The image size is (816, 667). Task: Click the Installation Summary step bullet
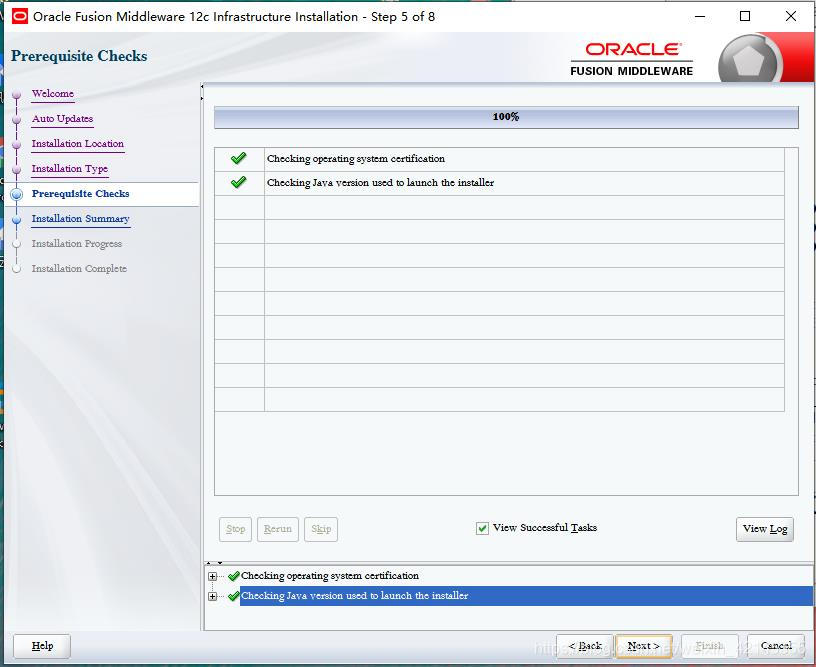17,219
